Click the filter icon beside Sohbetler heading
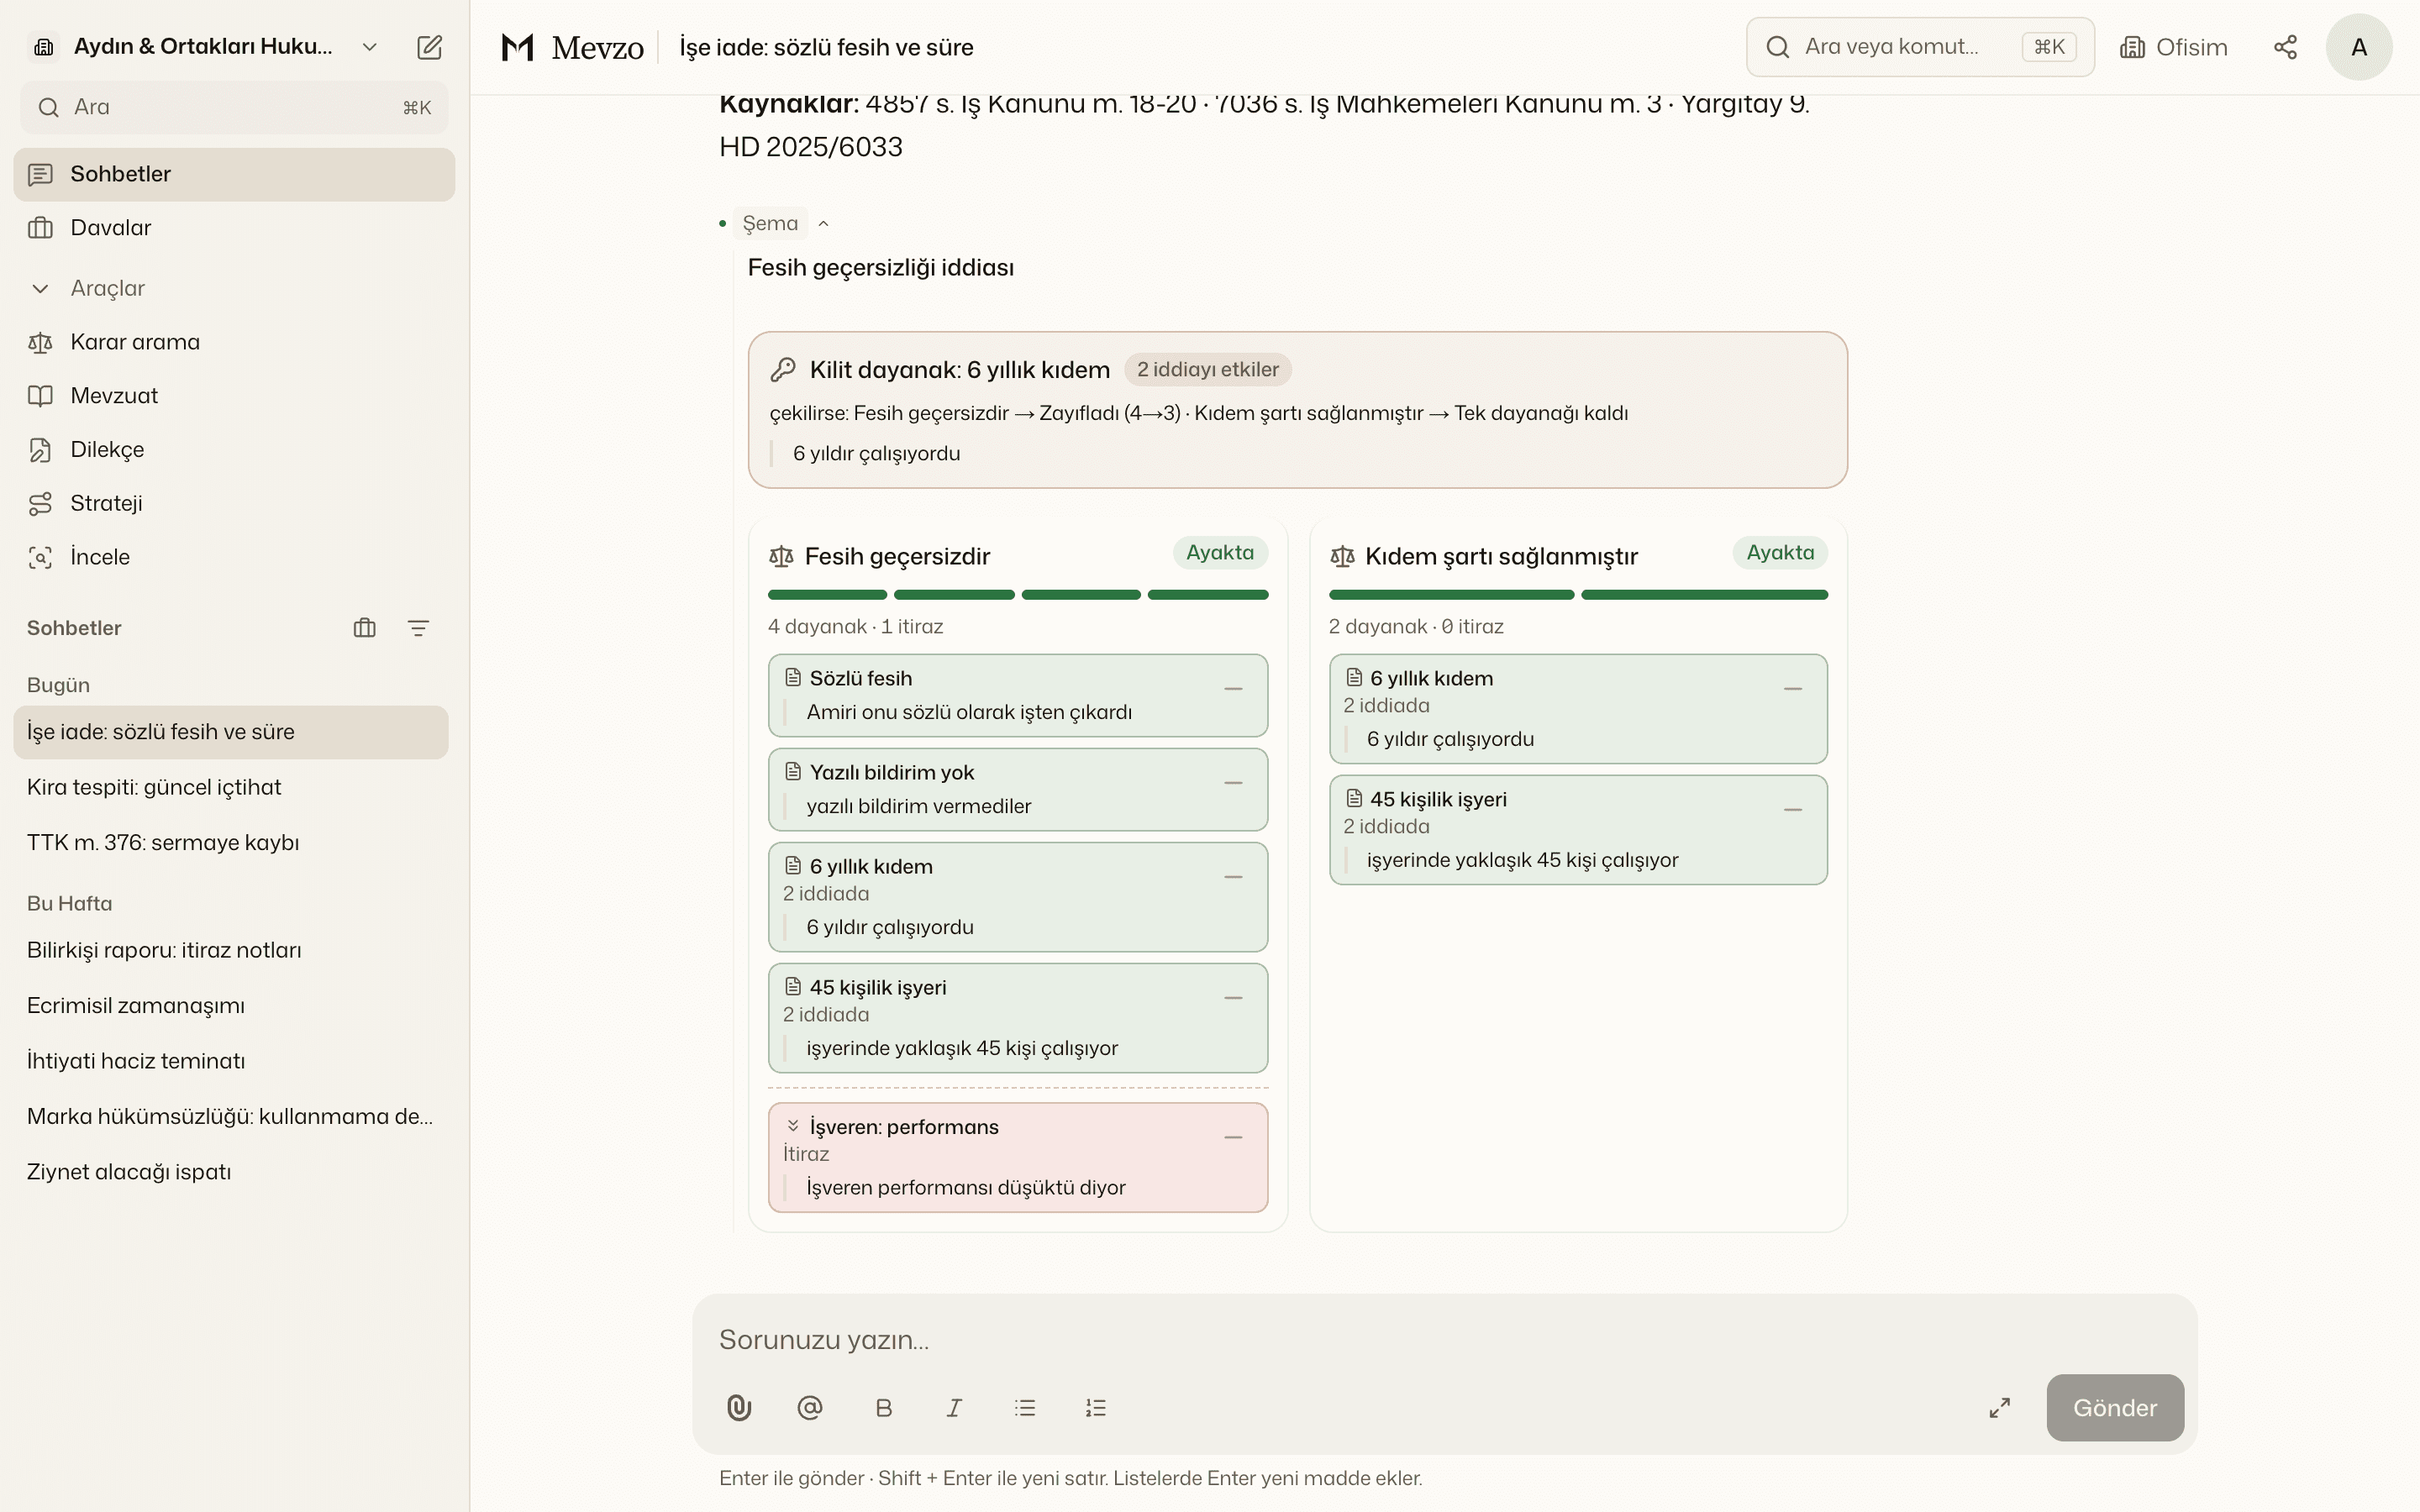 click(418, 628)
